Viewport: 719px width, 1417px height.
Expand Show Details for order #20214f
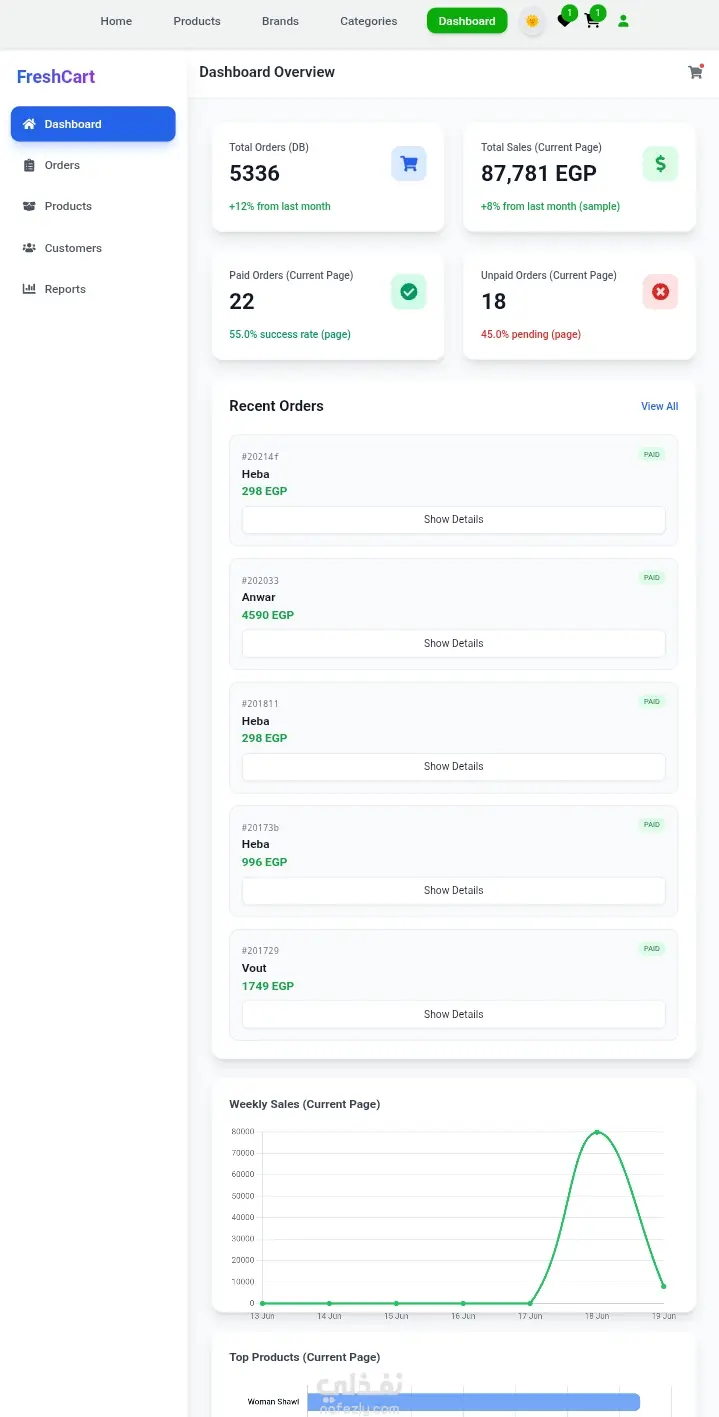click(x=453, y=519)
